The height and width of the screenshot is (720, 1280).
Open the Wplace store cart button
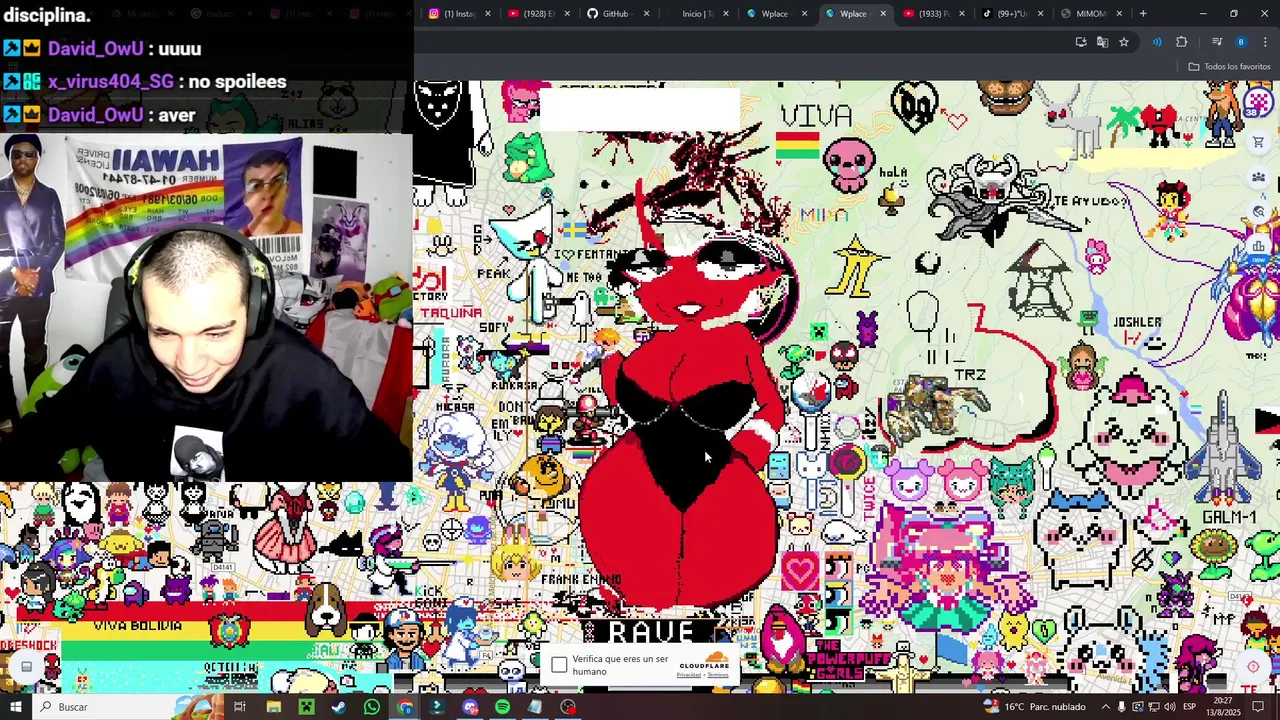coord(1258,142)
